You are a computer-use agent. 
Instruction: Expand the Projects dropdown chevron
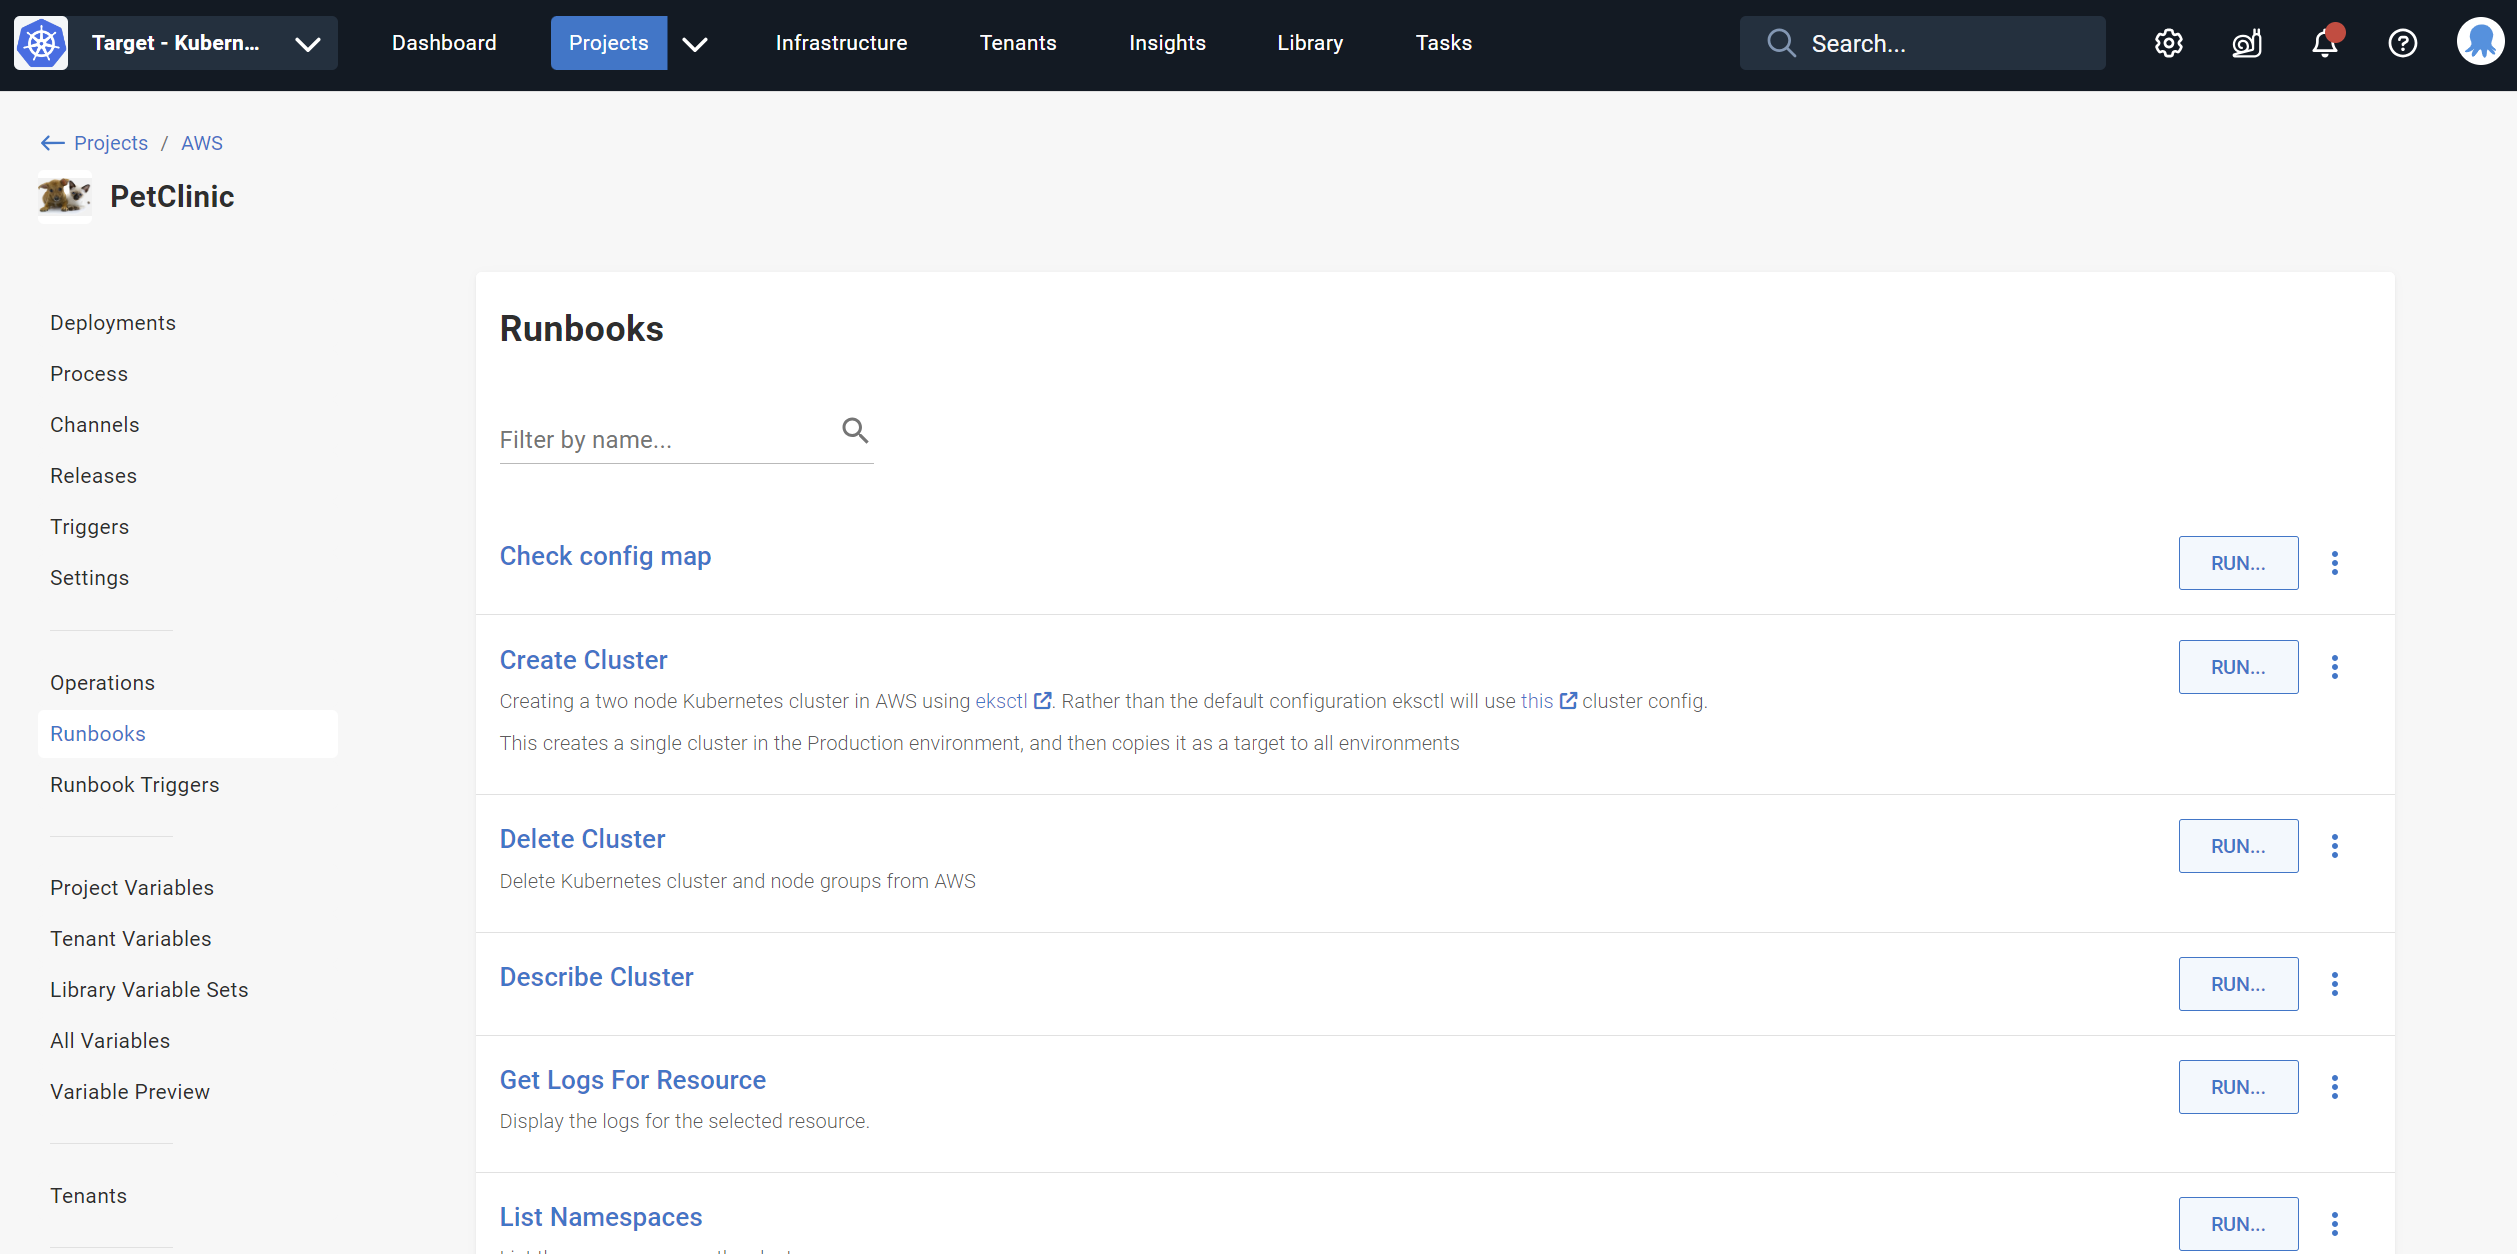695,43
